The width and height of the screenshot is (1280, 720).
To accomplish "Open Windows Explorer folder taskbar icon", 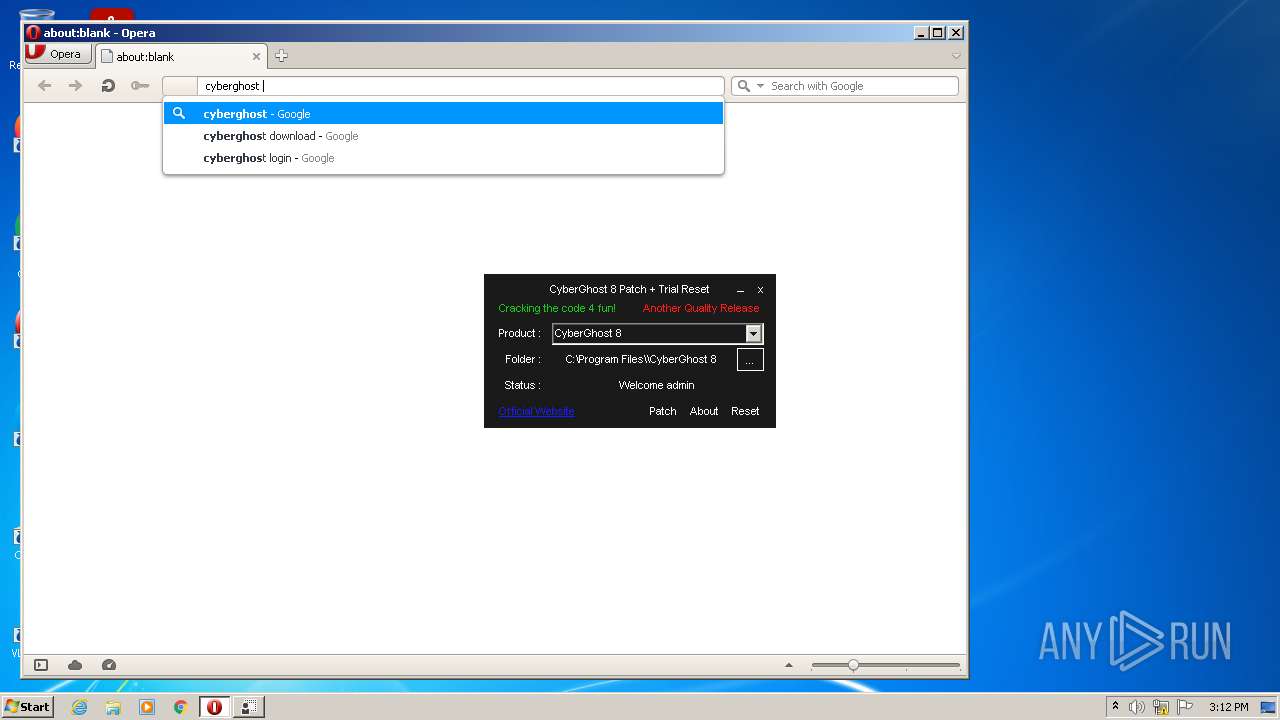I will click(x=113, y=707).
